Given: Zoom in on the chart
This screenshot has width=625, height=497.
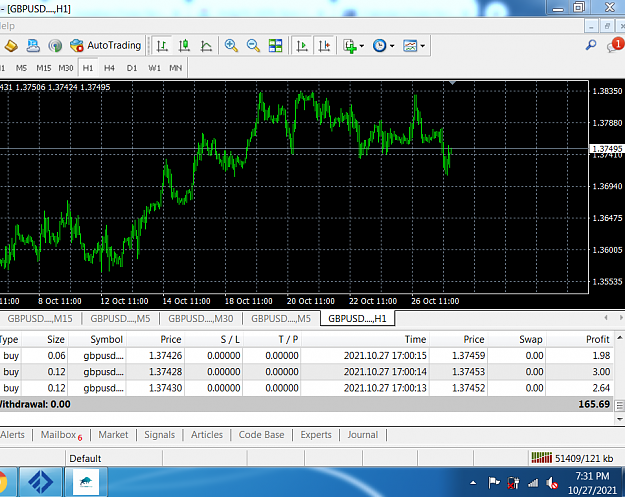Looking at the screenshot, I should pos(231,46).
